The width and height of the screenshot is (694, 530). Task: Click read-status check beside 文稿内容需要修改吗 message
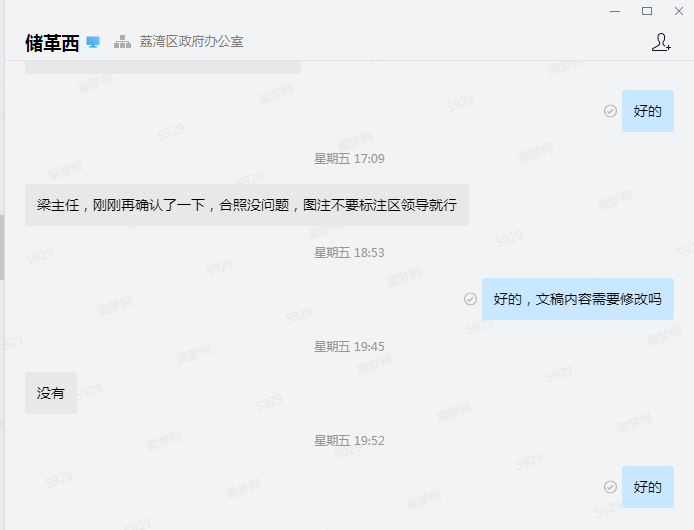pos(470,299)
